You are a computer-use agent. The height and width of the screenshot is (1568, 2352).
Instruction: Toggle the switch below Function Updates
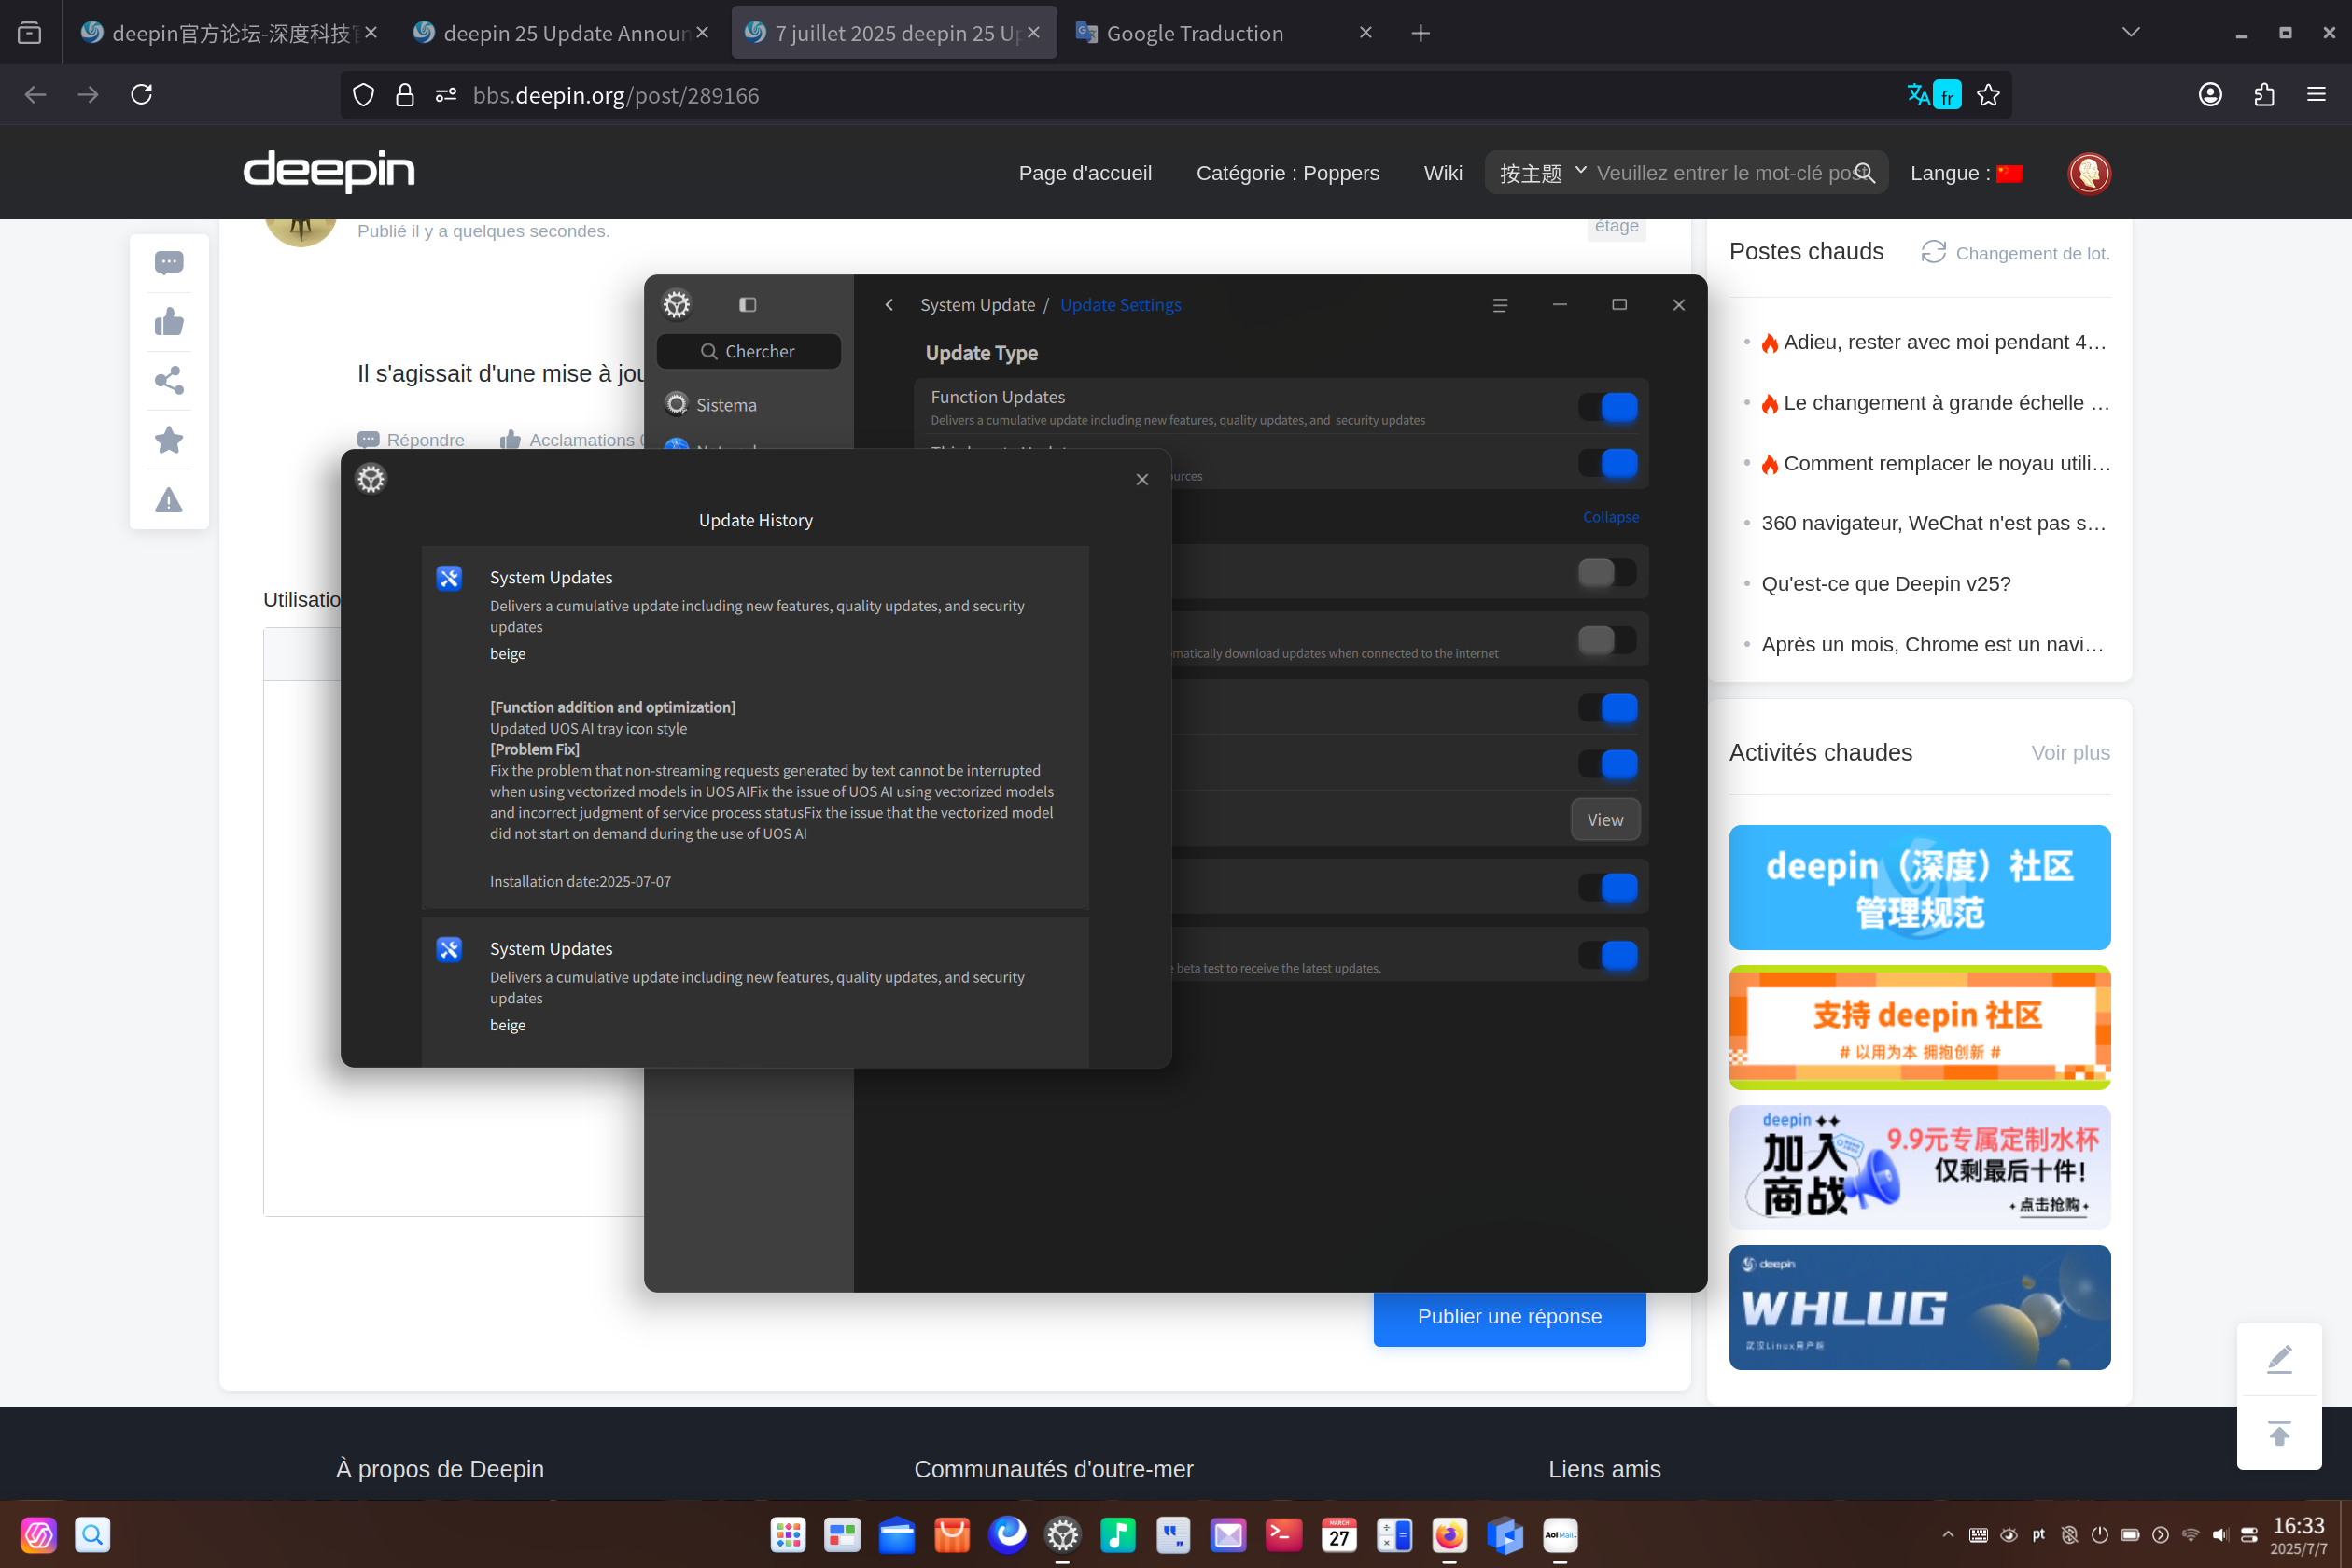click(1607, 463)
